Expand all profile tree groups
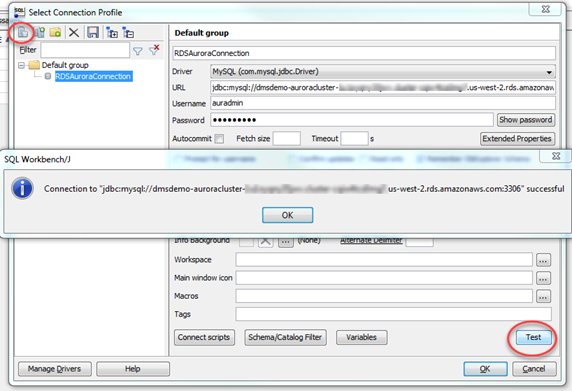The image size is (572, 391). click(112, 33)
